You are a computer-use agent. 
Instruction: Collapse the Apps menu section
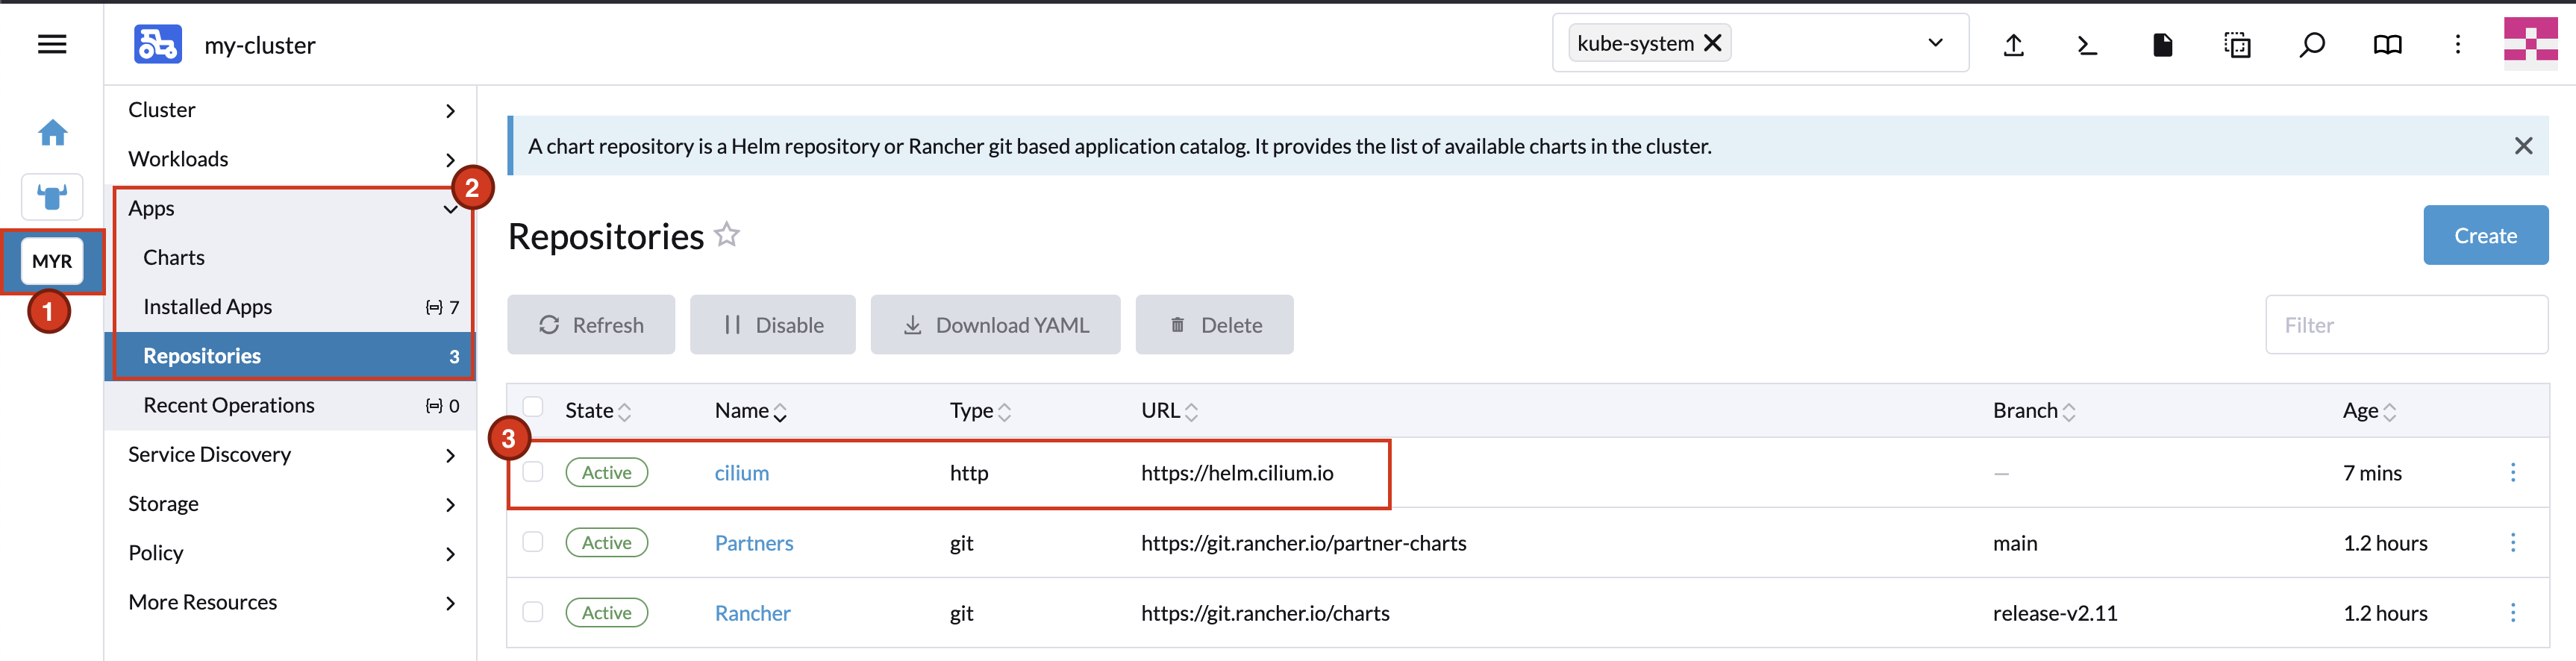(x=290, y=208)
